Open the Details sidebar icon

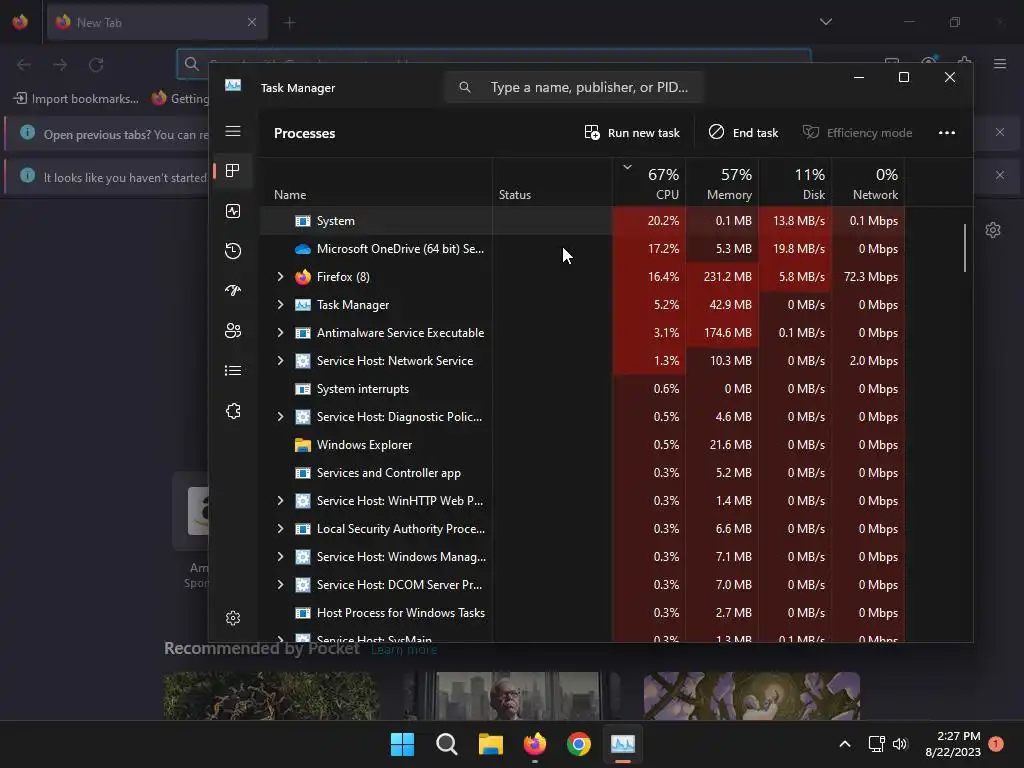233,370
